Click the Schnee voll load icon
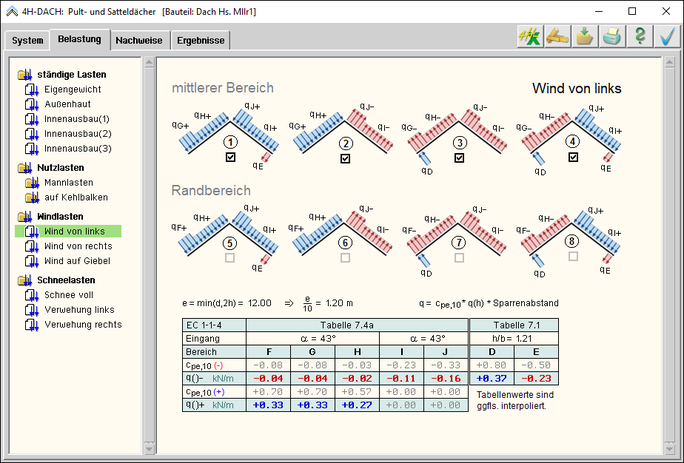Image resolution: width=684 pixels, height=463 pixels. 31,295
